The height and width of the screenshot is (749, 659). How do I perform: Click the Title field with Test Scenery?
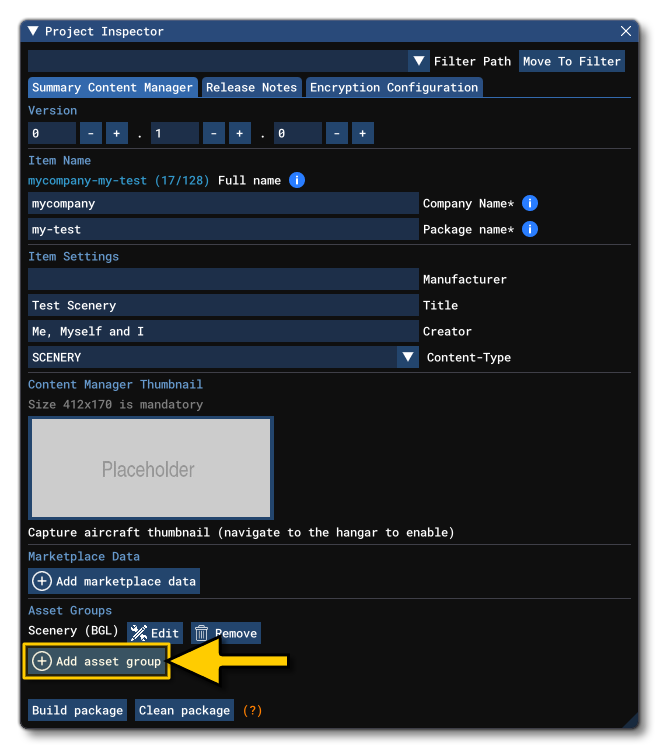point(223,305)
